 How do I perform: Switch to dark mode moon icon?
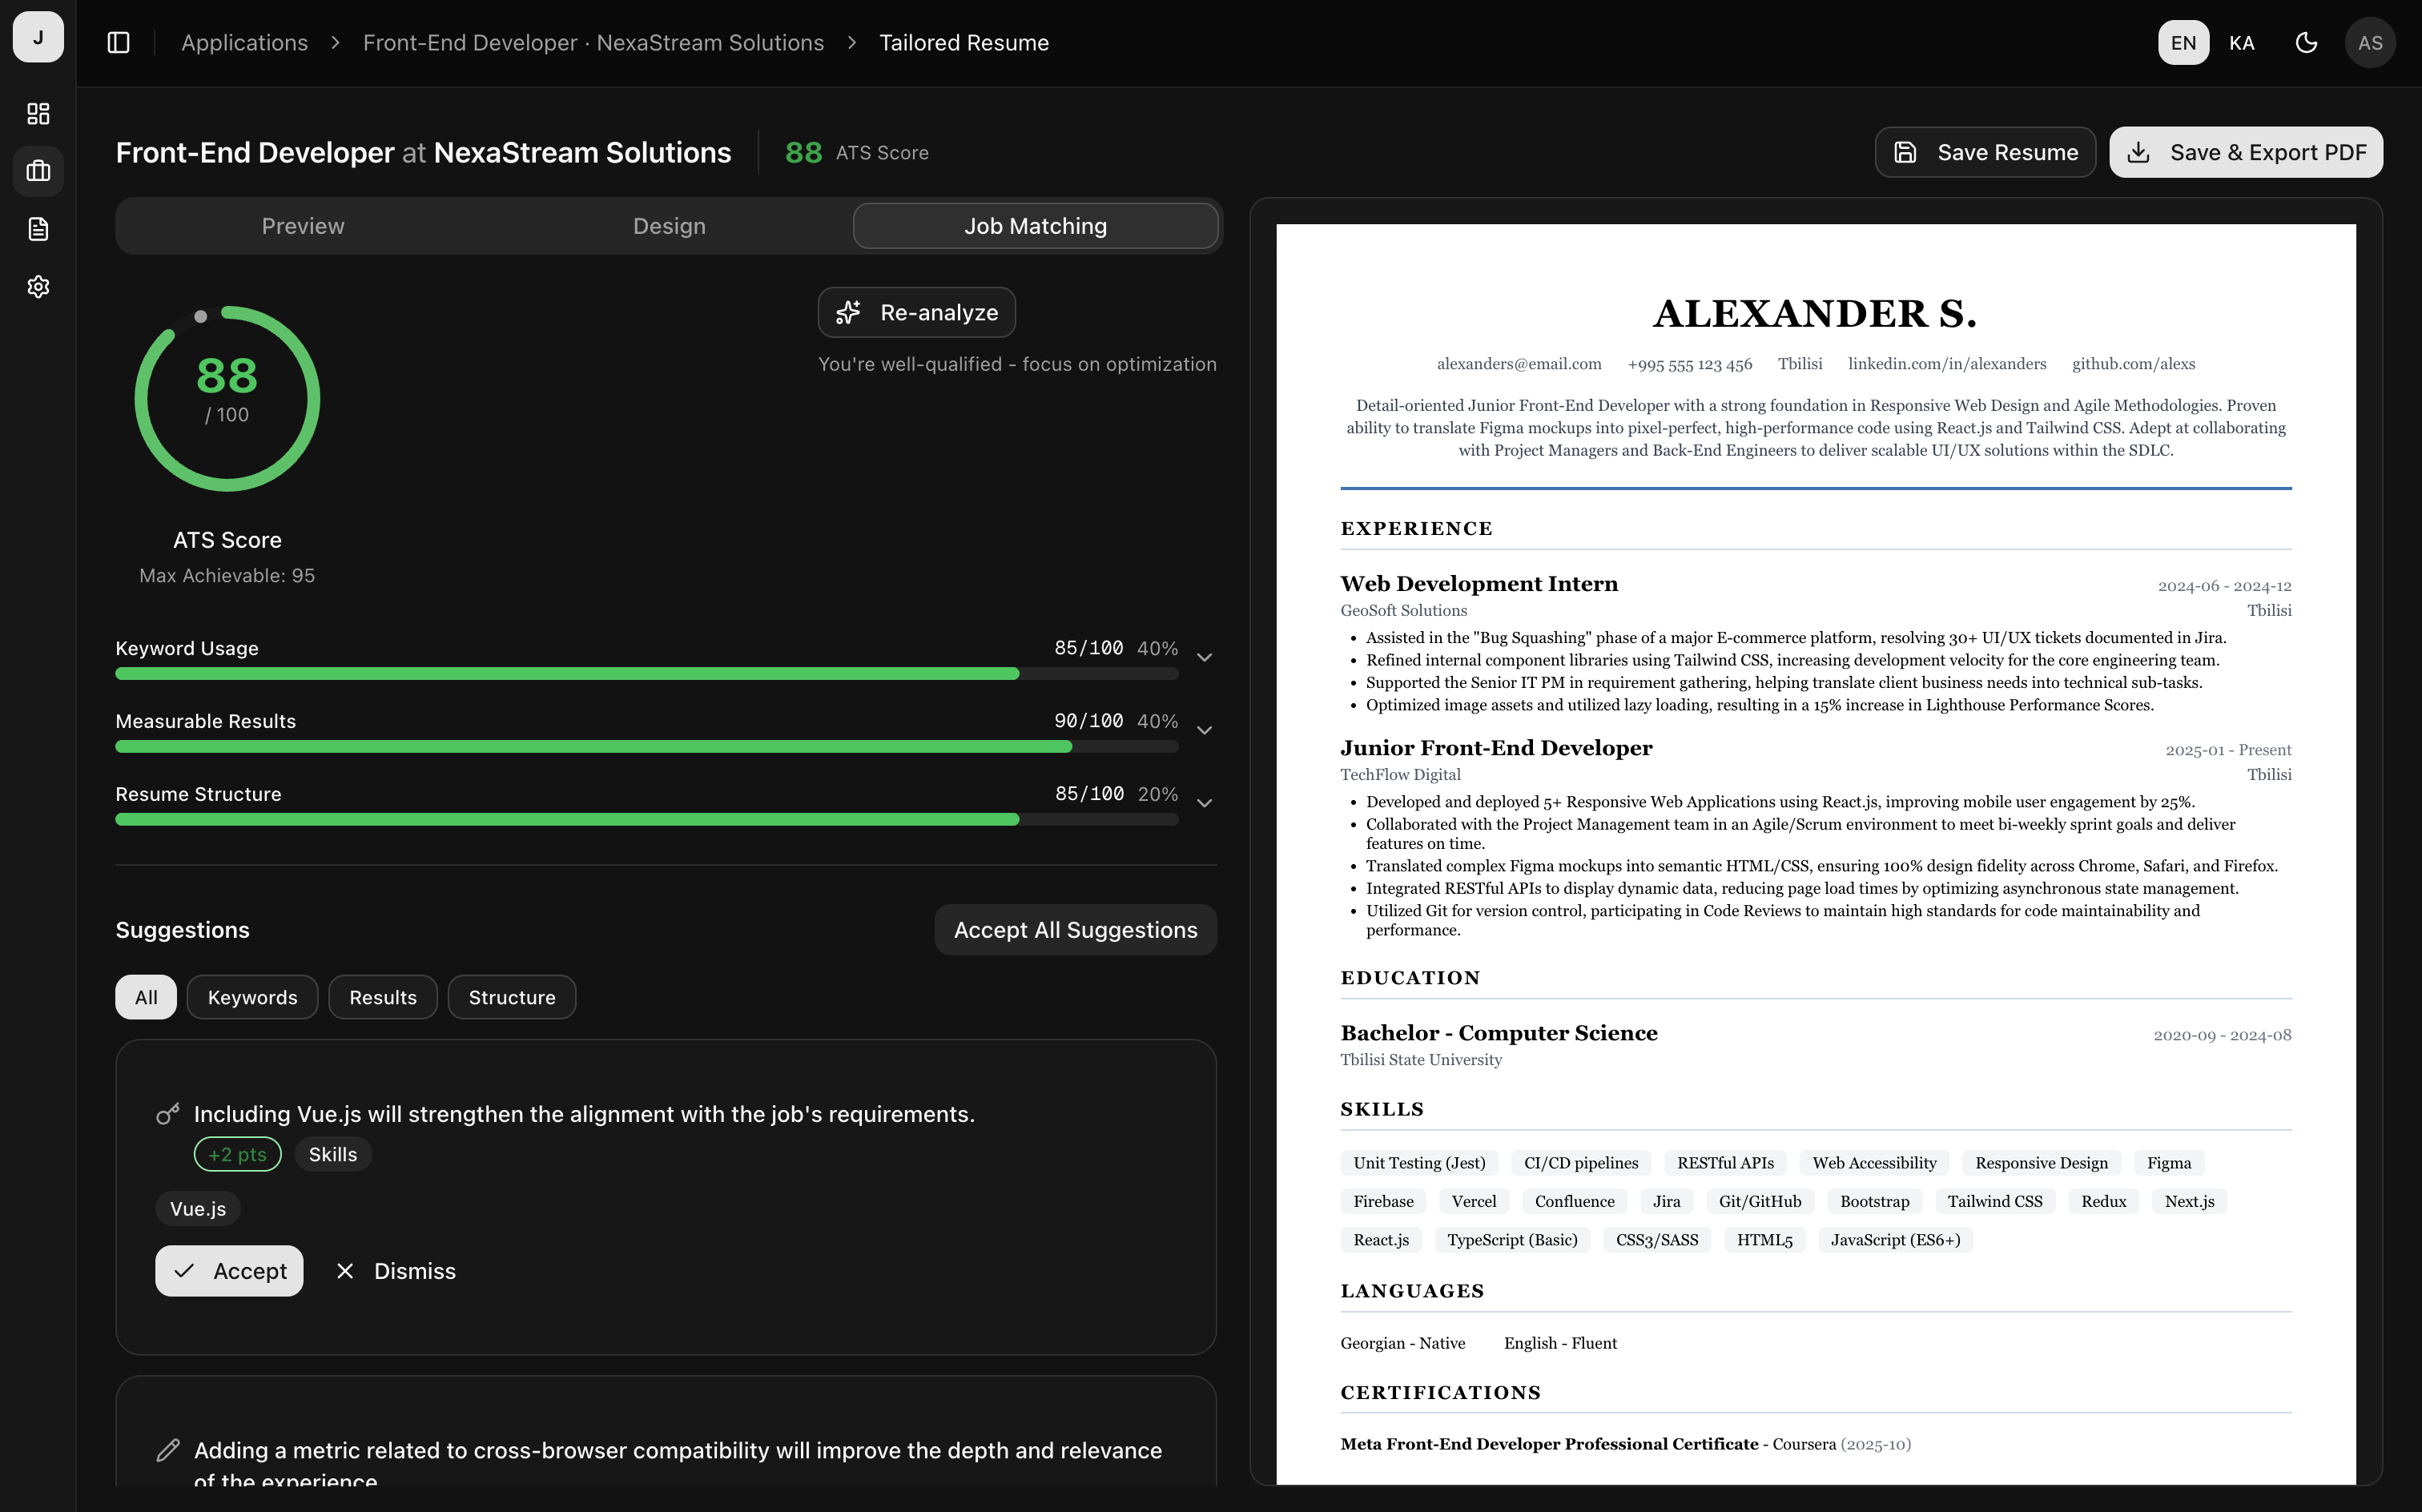(x=2306, y=43)
